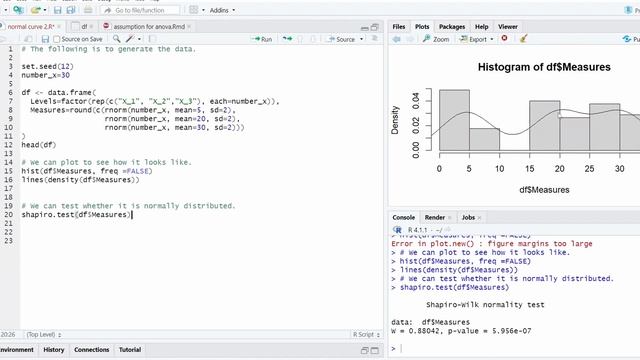Click the open file folder icon
The image size is (640, 360).
[x=36, y=10]
